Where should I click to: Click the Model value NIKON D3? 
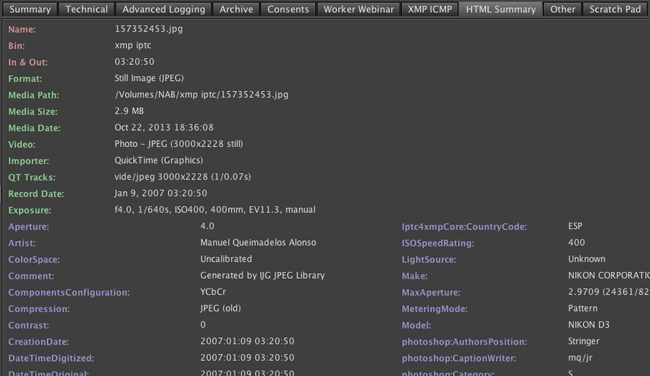point(589,325)
